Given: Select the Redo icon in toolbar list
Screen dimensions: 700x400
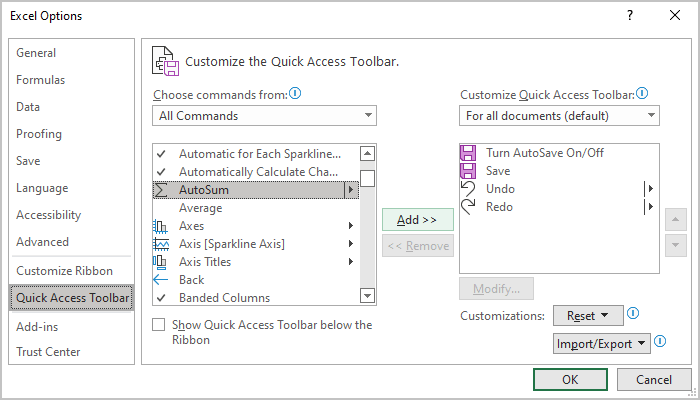Looking at the screenshot, I should (468, 207).
